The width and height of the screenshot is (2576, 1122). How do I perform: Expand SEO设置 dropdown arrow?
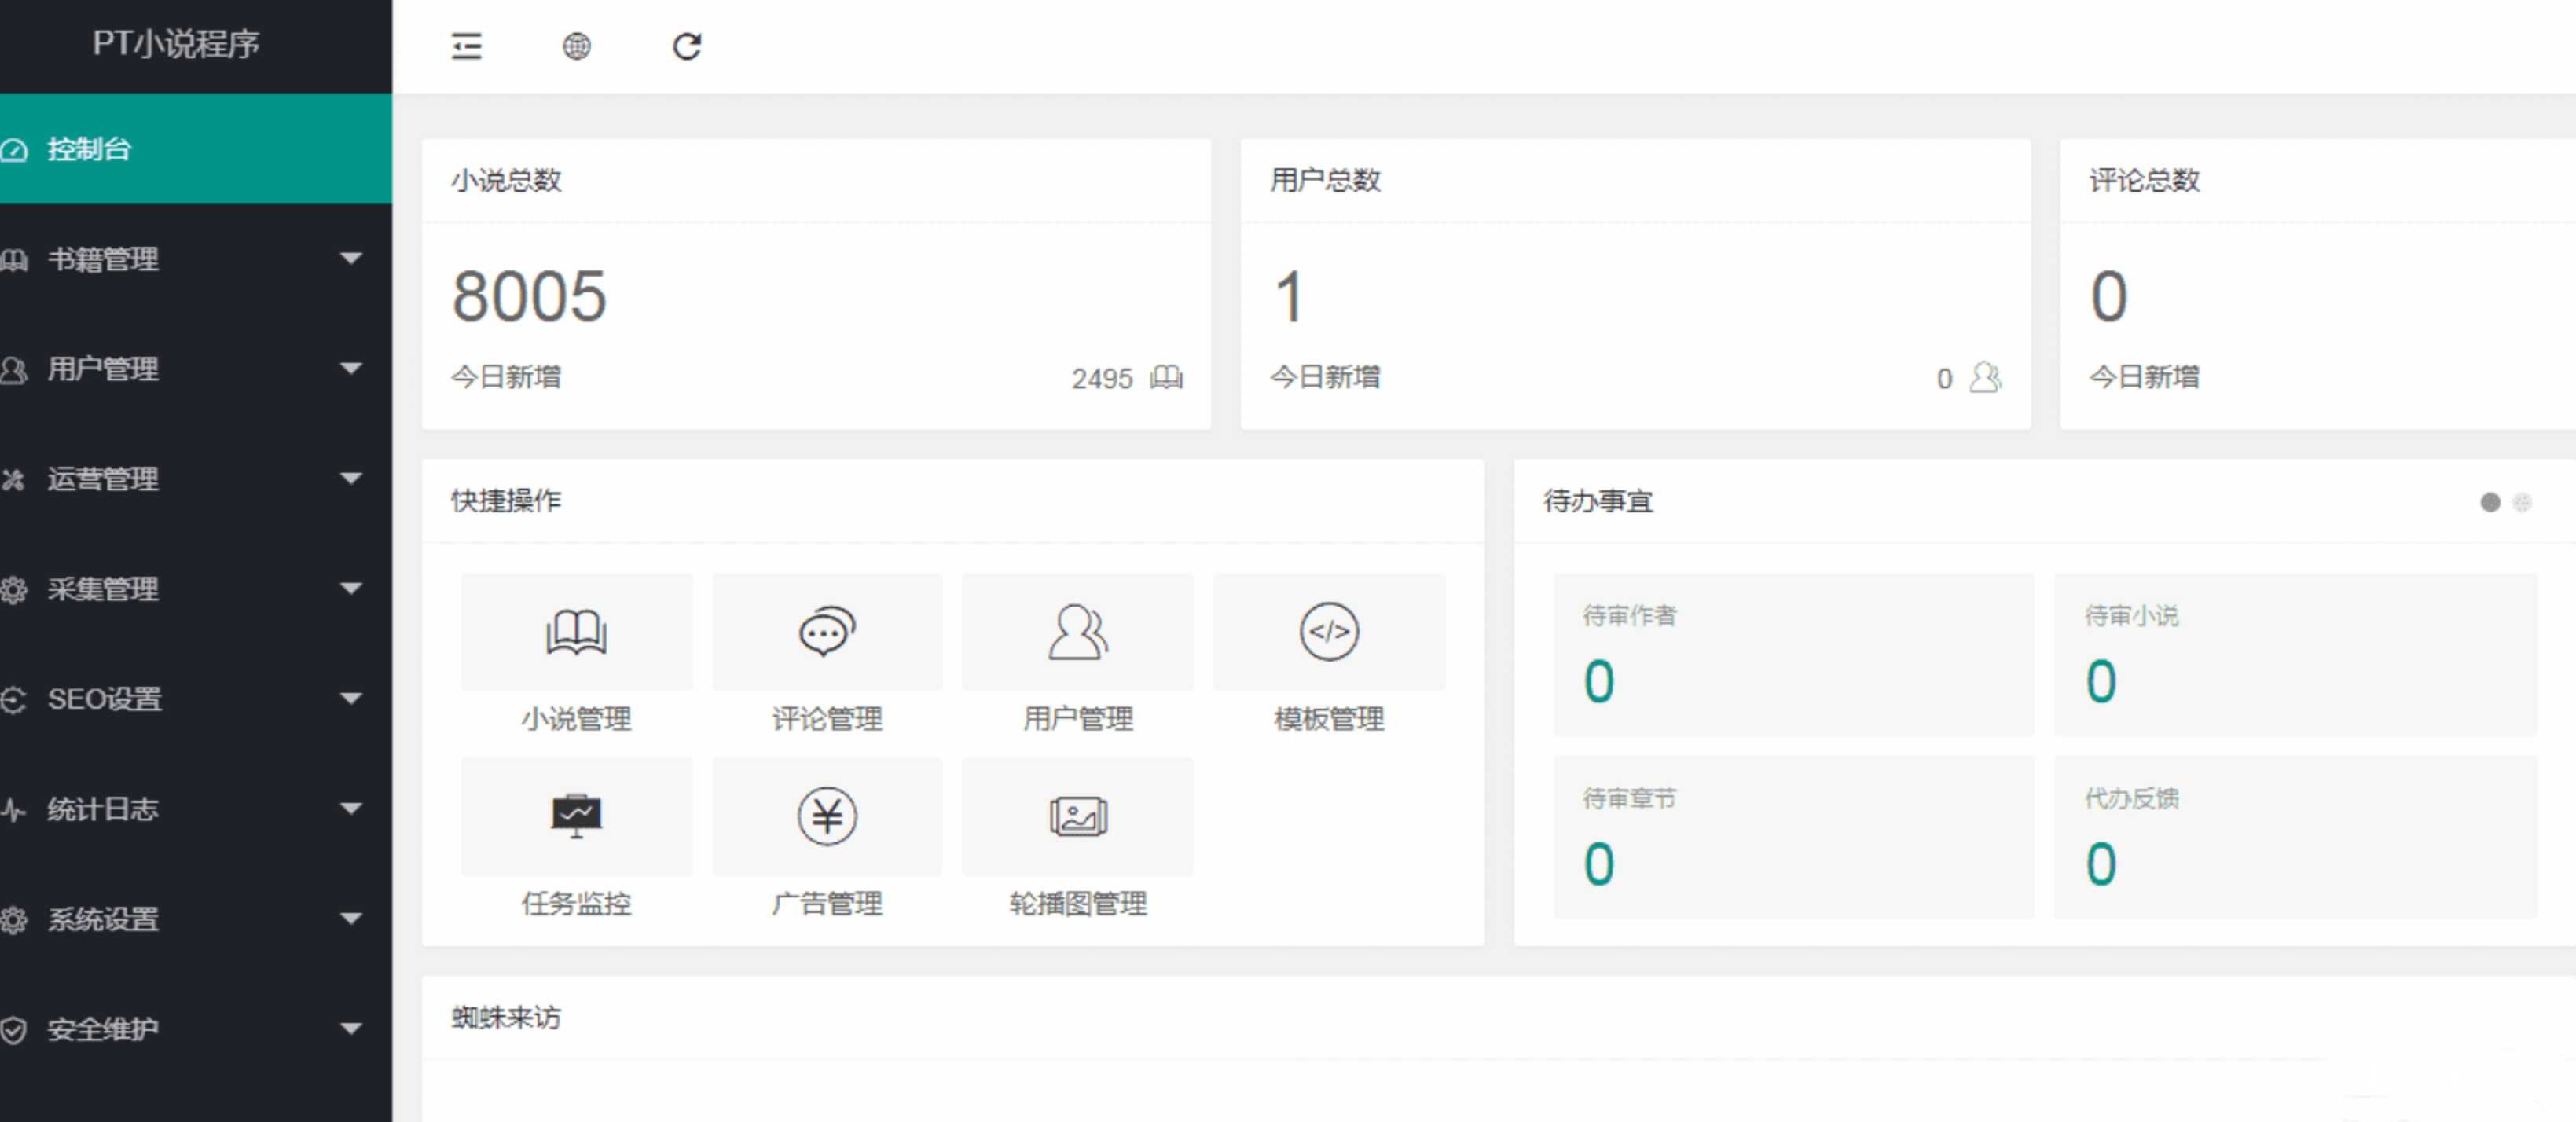350,699
